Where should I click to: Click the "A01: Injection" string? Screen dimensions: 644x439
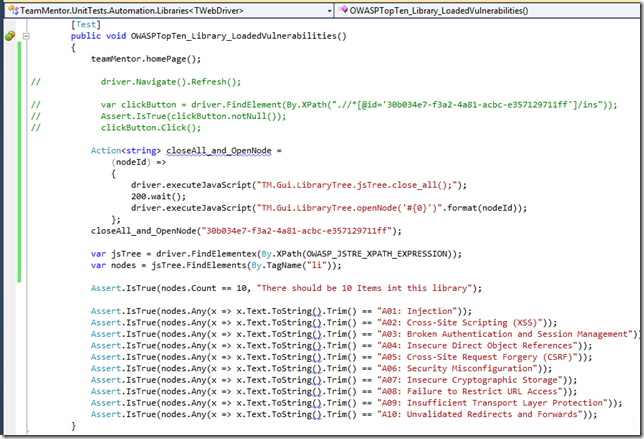click(x=417, y=311)
